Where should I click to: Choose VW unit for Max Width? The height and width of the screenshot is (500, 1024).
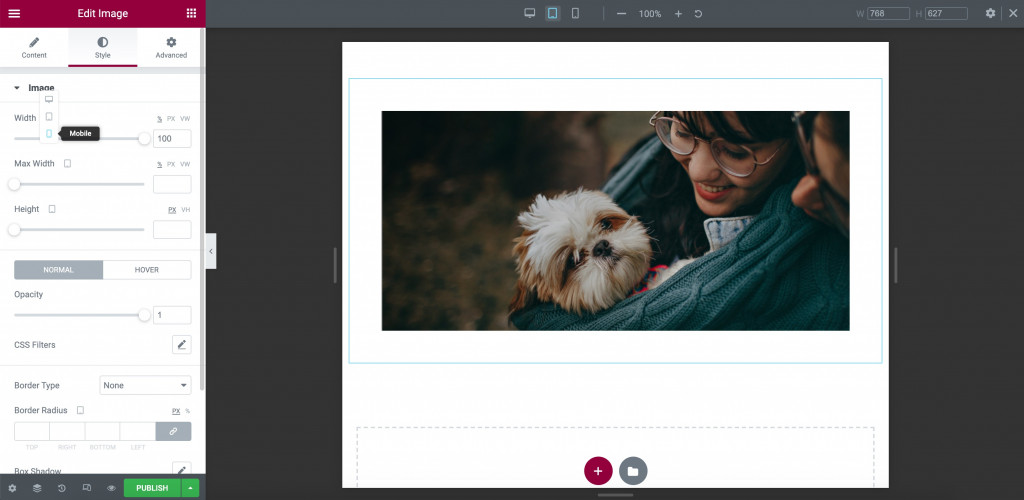click(x=185, y=164)
